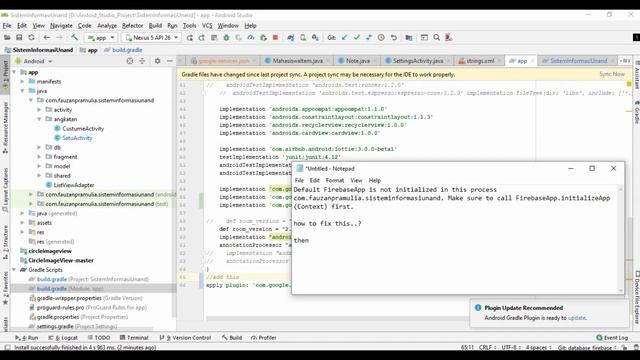640x360 pixels.
Task: Navigate back with the left arrow icon
Action: pos(47,38)
